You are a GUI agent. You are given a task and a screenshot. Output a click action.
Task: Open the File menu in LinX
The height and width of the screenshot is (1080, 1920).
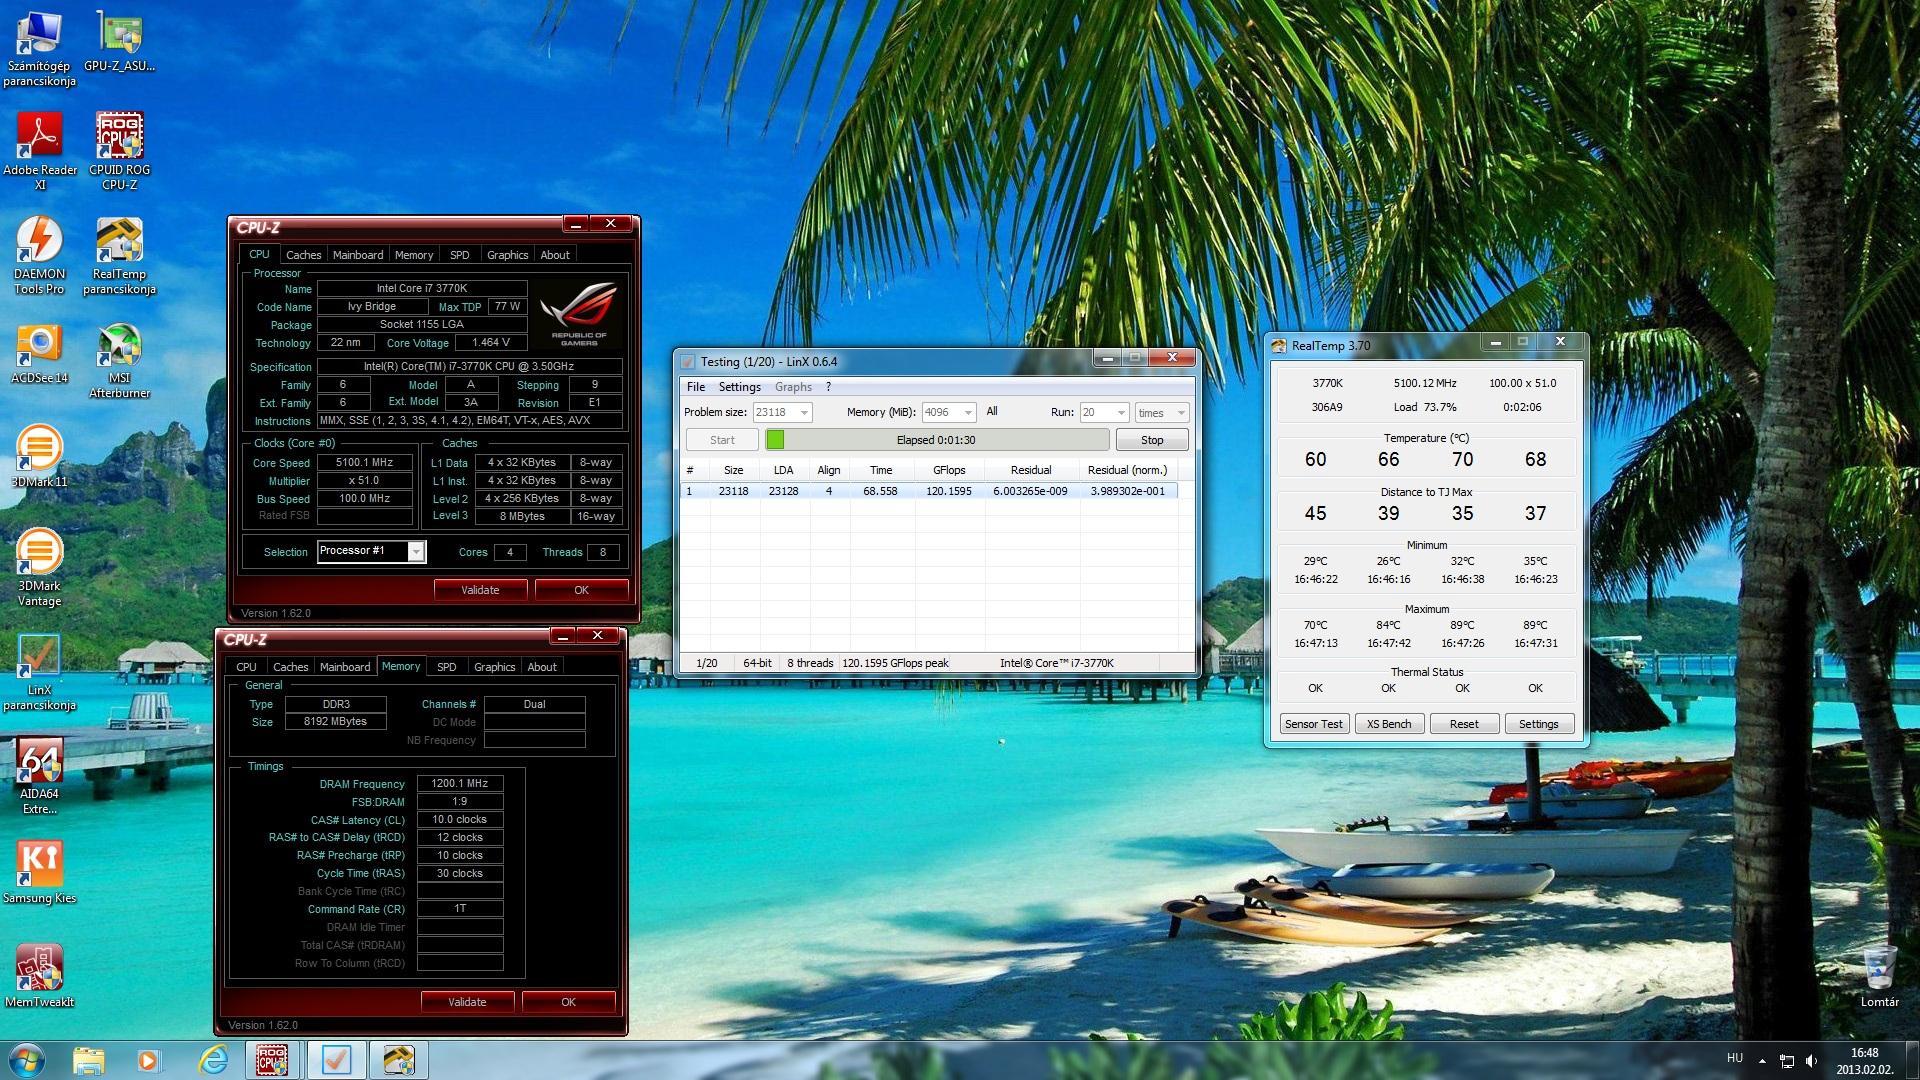pos(696,387)
